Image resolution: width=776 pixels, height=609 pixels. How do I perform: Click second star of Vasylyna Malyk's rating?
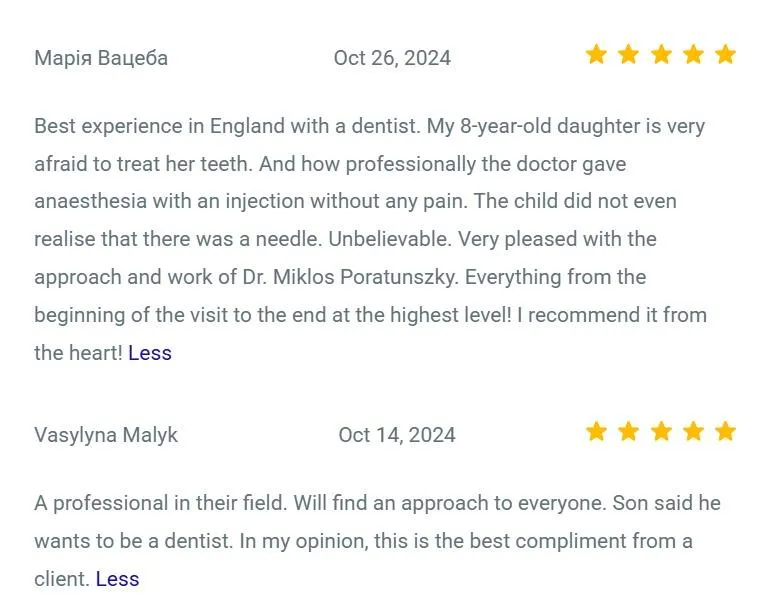click(629, 431)
